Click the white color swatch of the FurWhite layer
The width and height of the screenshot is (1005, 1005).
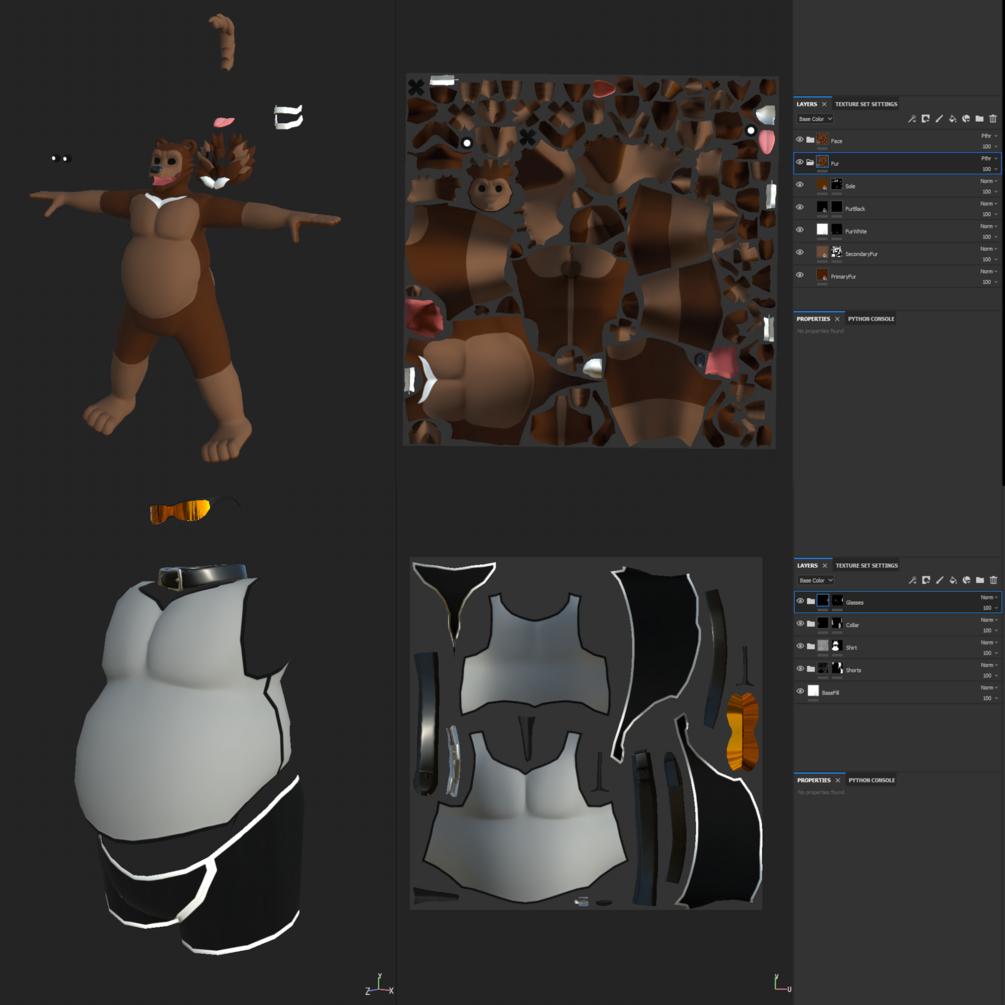pyautogui.click(x=822, y=229)
